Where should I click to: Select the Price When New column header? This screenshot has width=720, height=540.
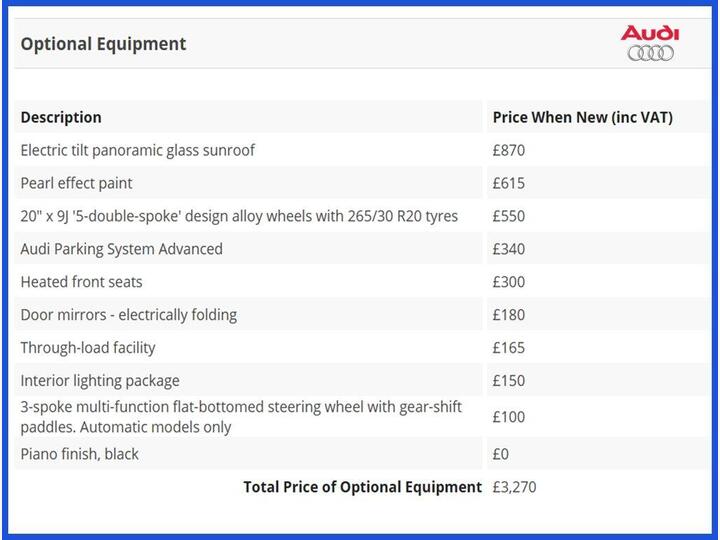pyautogui.click(x=582, y=117)
